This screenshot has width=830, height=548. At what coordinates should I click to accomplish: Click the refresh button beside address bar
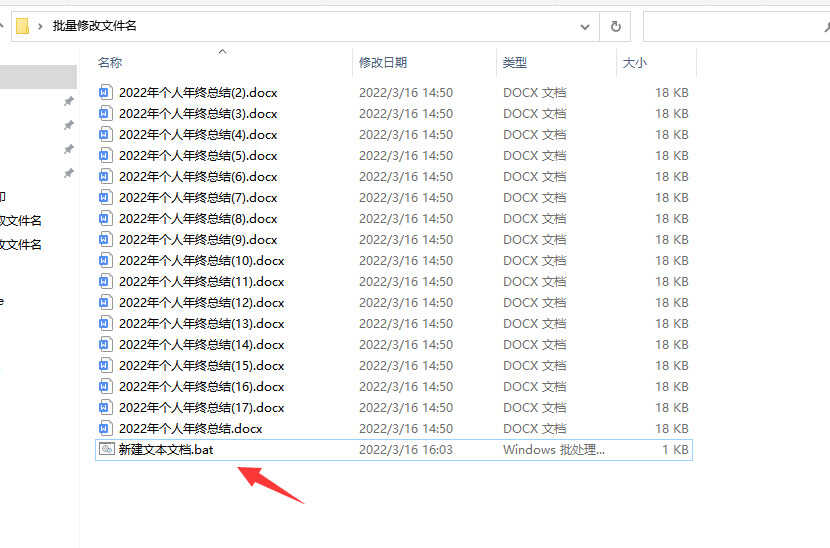(x=616, y=26)
